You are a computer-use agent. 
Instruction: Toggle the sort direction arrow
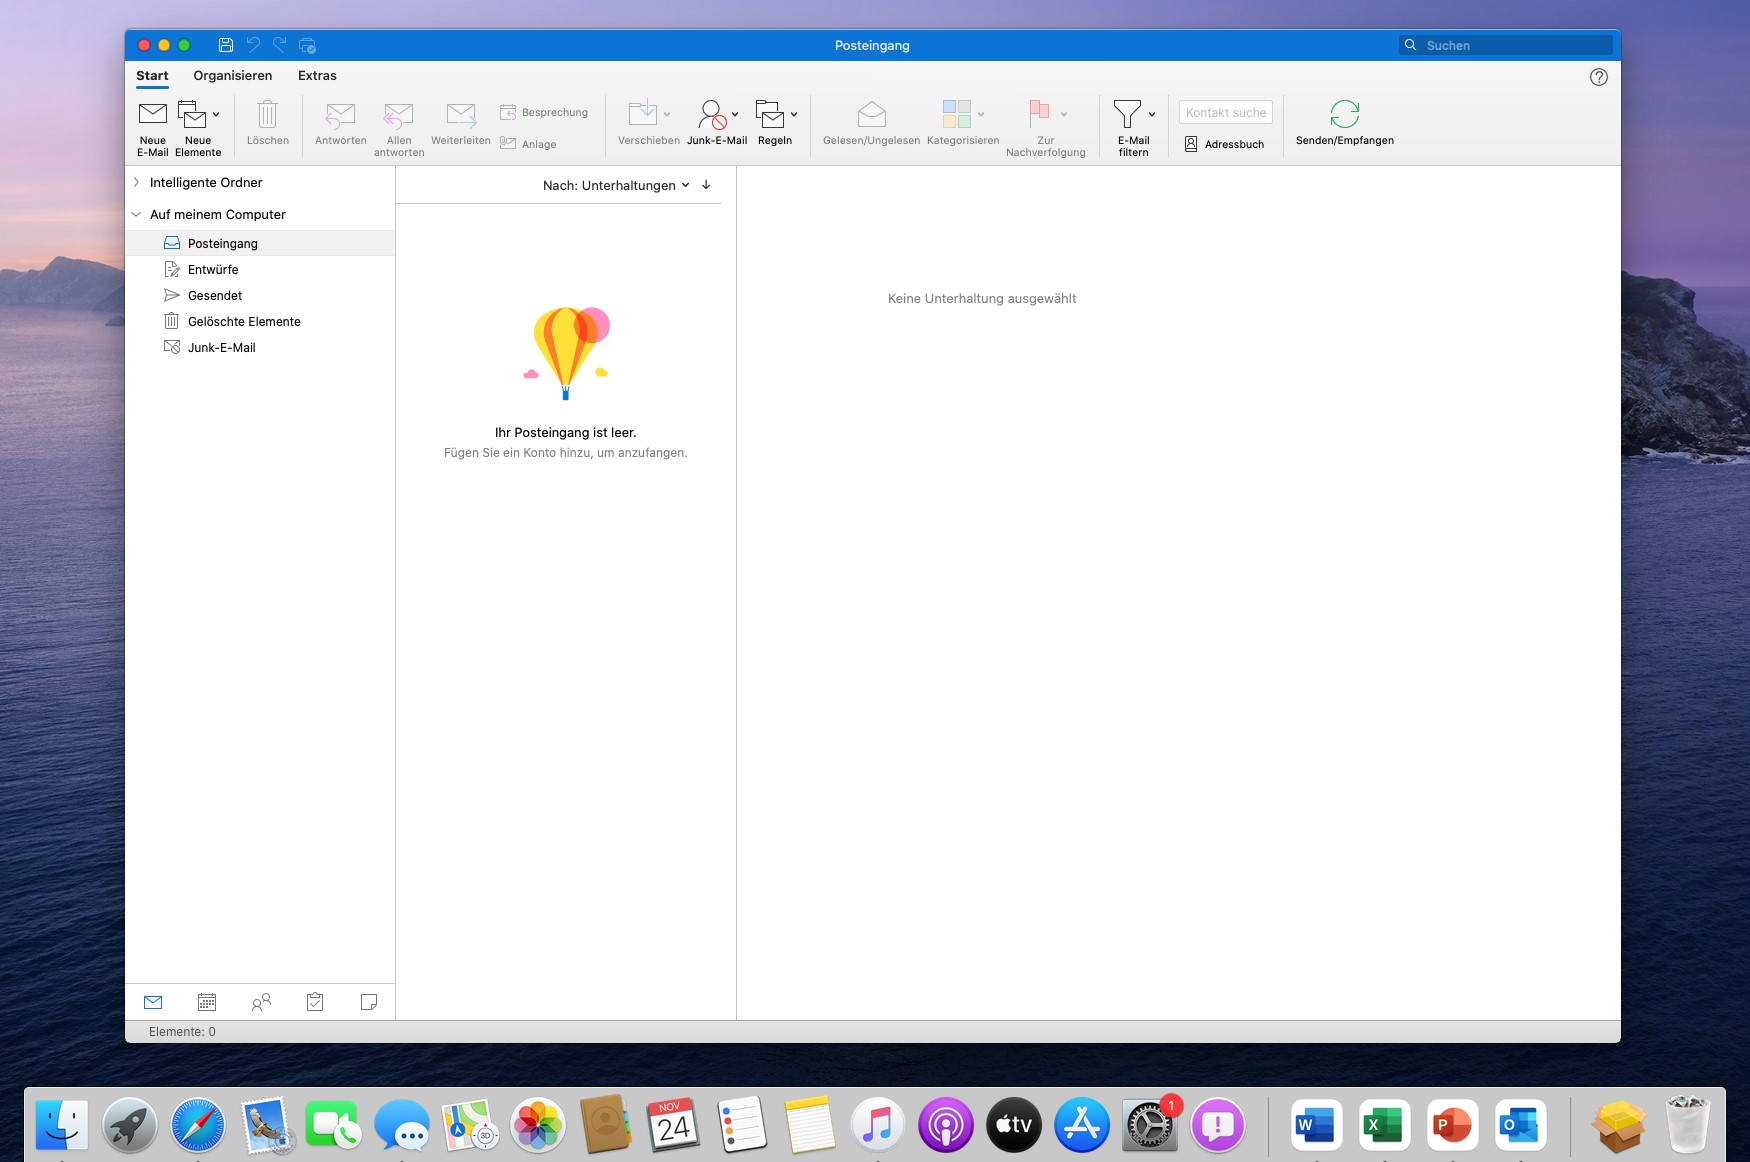coord(706,185)
